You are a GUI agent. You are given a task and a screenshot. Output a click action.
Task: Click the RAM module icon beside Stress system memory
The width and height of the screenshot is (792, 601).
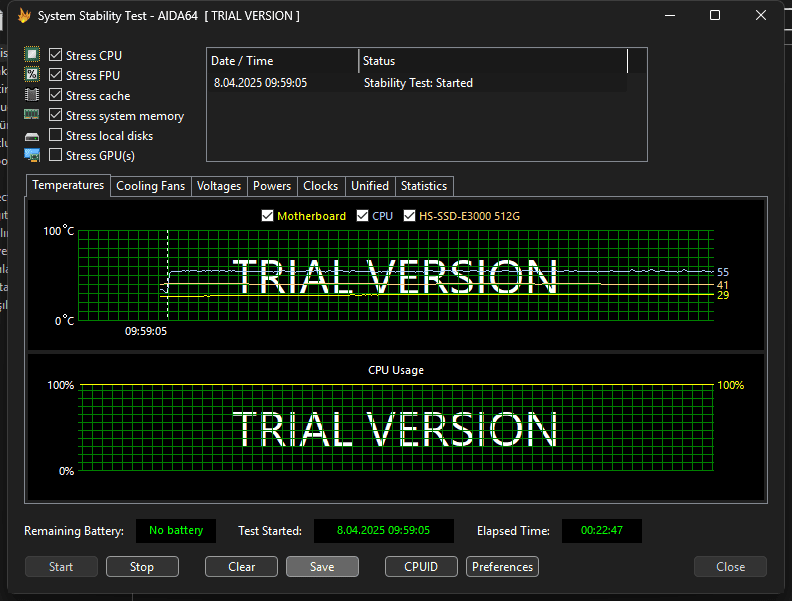coord(32,115)
